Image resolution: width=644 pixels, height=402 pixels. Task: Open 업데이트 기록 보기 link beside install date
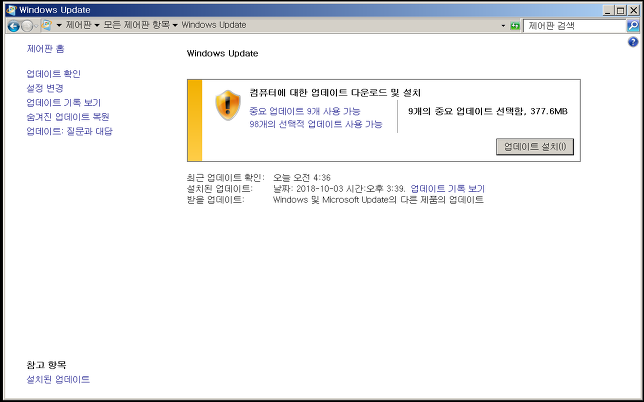click(448, 189)
